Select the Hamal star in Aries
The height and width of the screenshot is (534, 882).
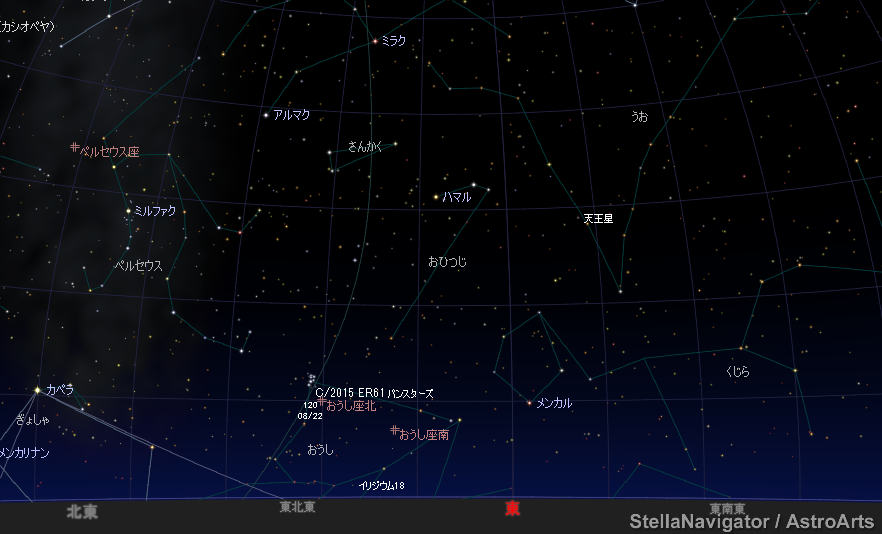tap(436, 197)
